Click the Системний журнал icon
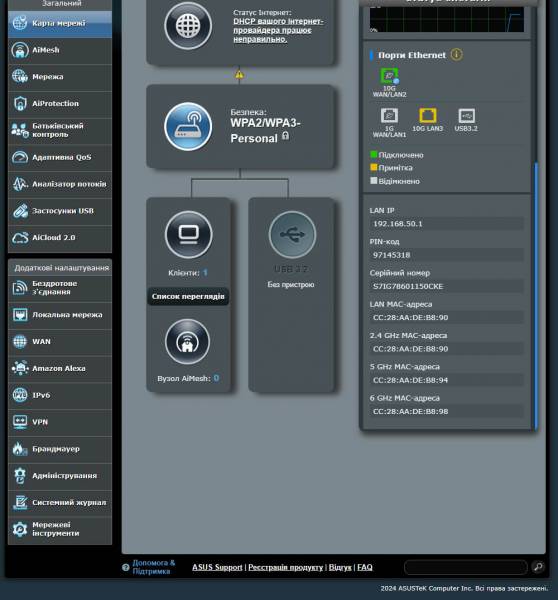This screenshot has height=600, width=558. click(x=20, y=502)
